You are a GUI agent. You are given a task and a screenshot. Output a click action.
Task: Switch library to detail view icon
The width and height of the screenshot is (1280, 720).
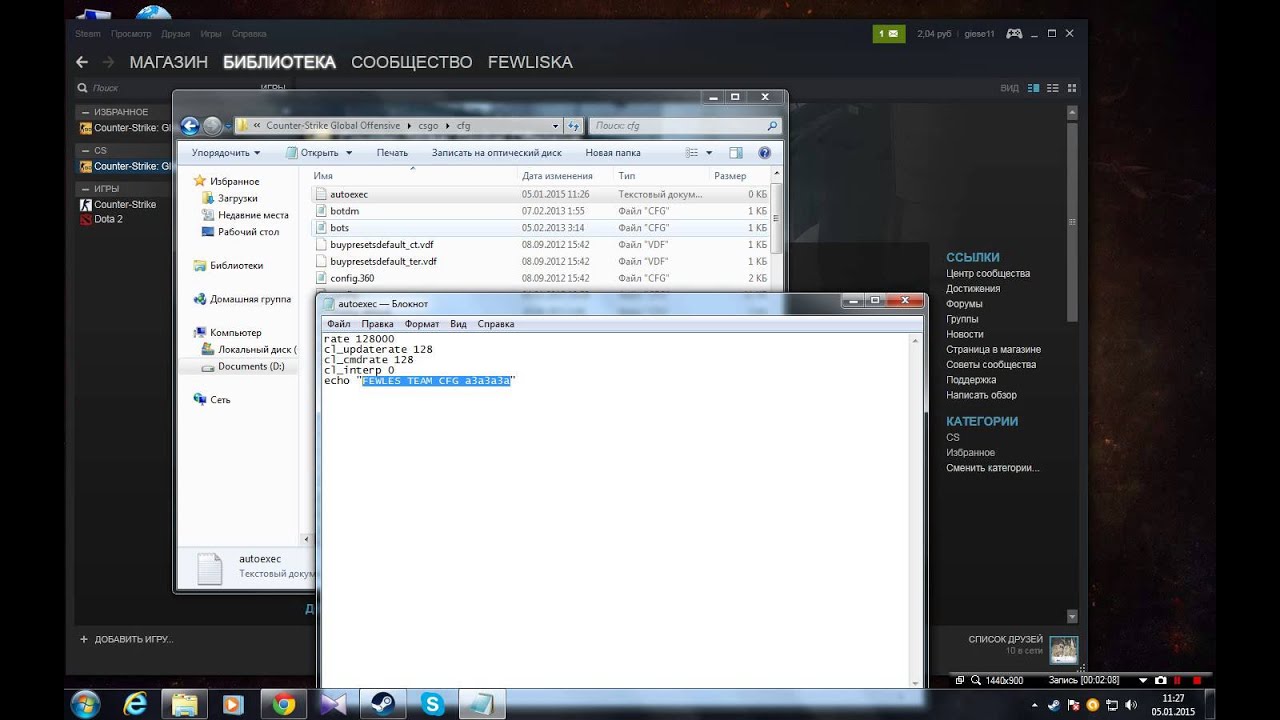[x=1034, y=88]
